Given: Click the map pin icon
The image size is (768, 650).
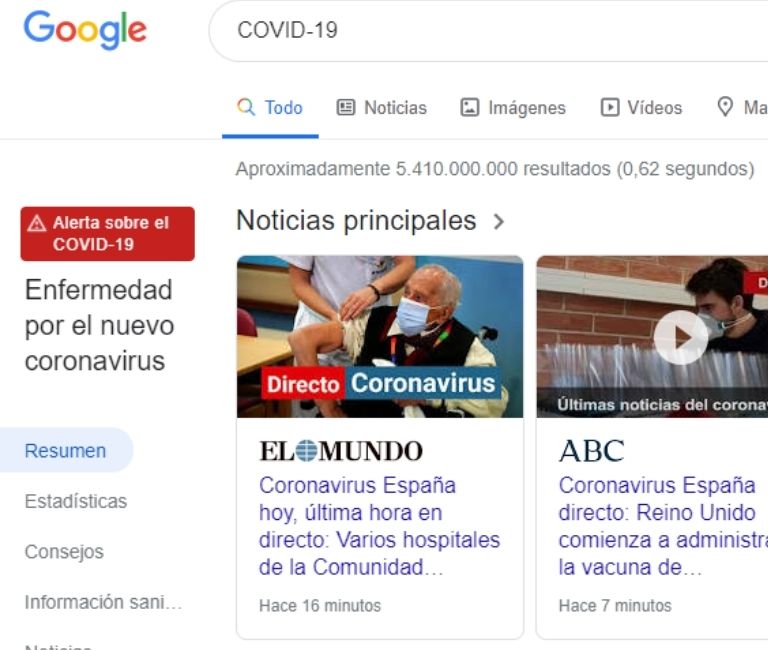Looking at the screenshot, I should click(725, 106).
